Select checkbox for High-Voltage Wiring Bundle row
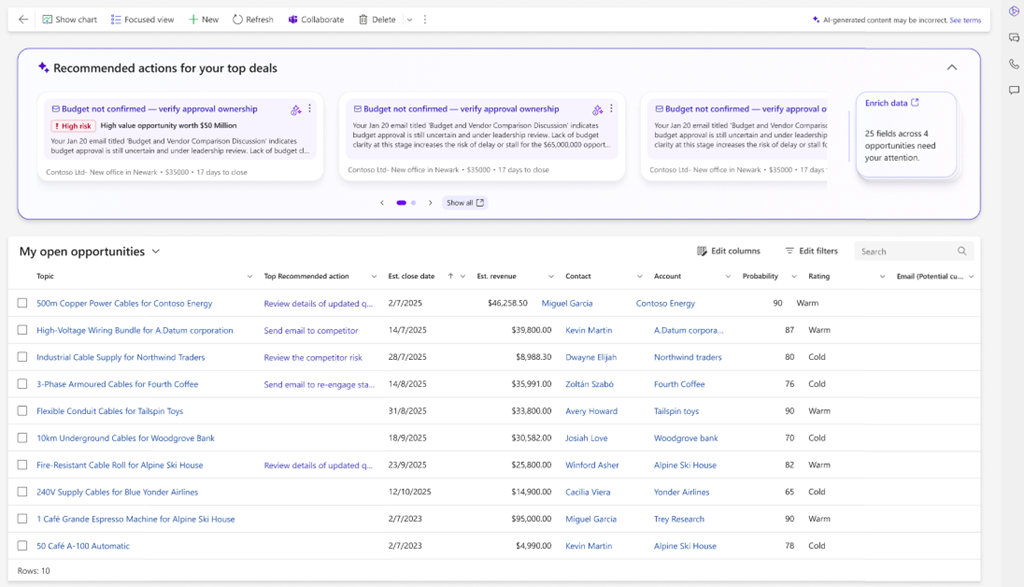Screen dimensions: 1024x587 [22, 330]
